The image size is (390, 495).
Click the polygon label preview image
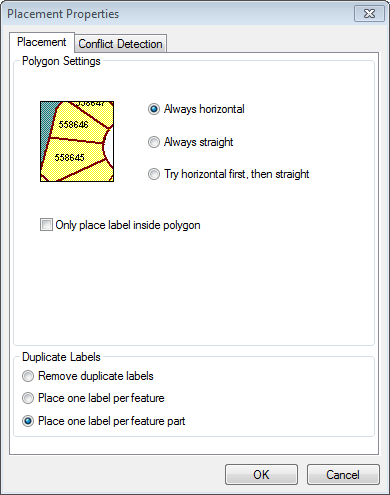[x=77, y=142]
